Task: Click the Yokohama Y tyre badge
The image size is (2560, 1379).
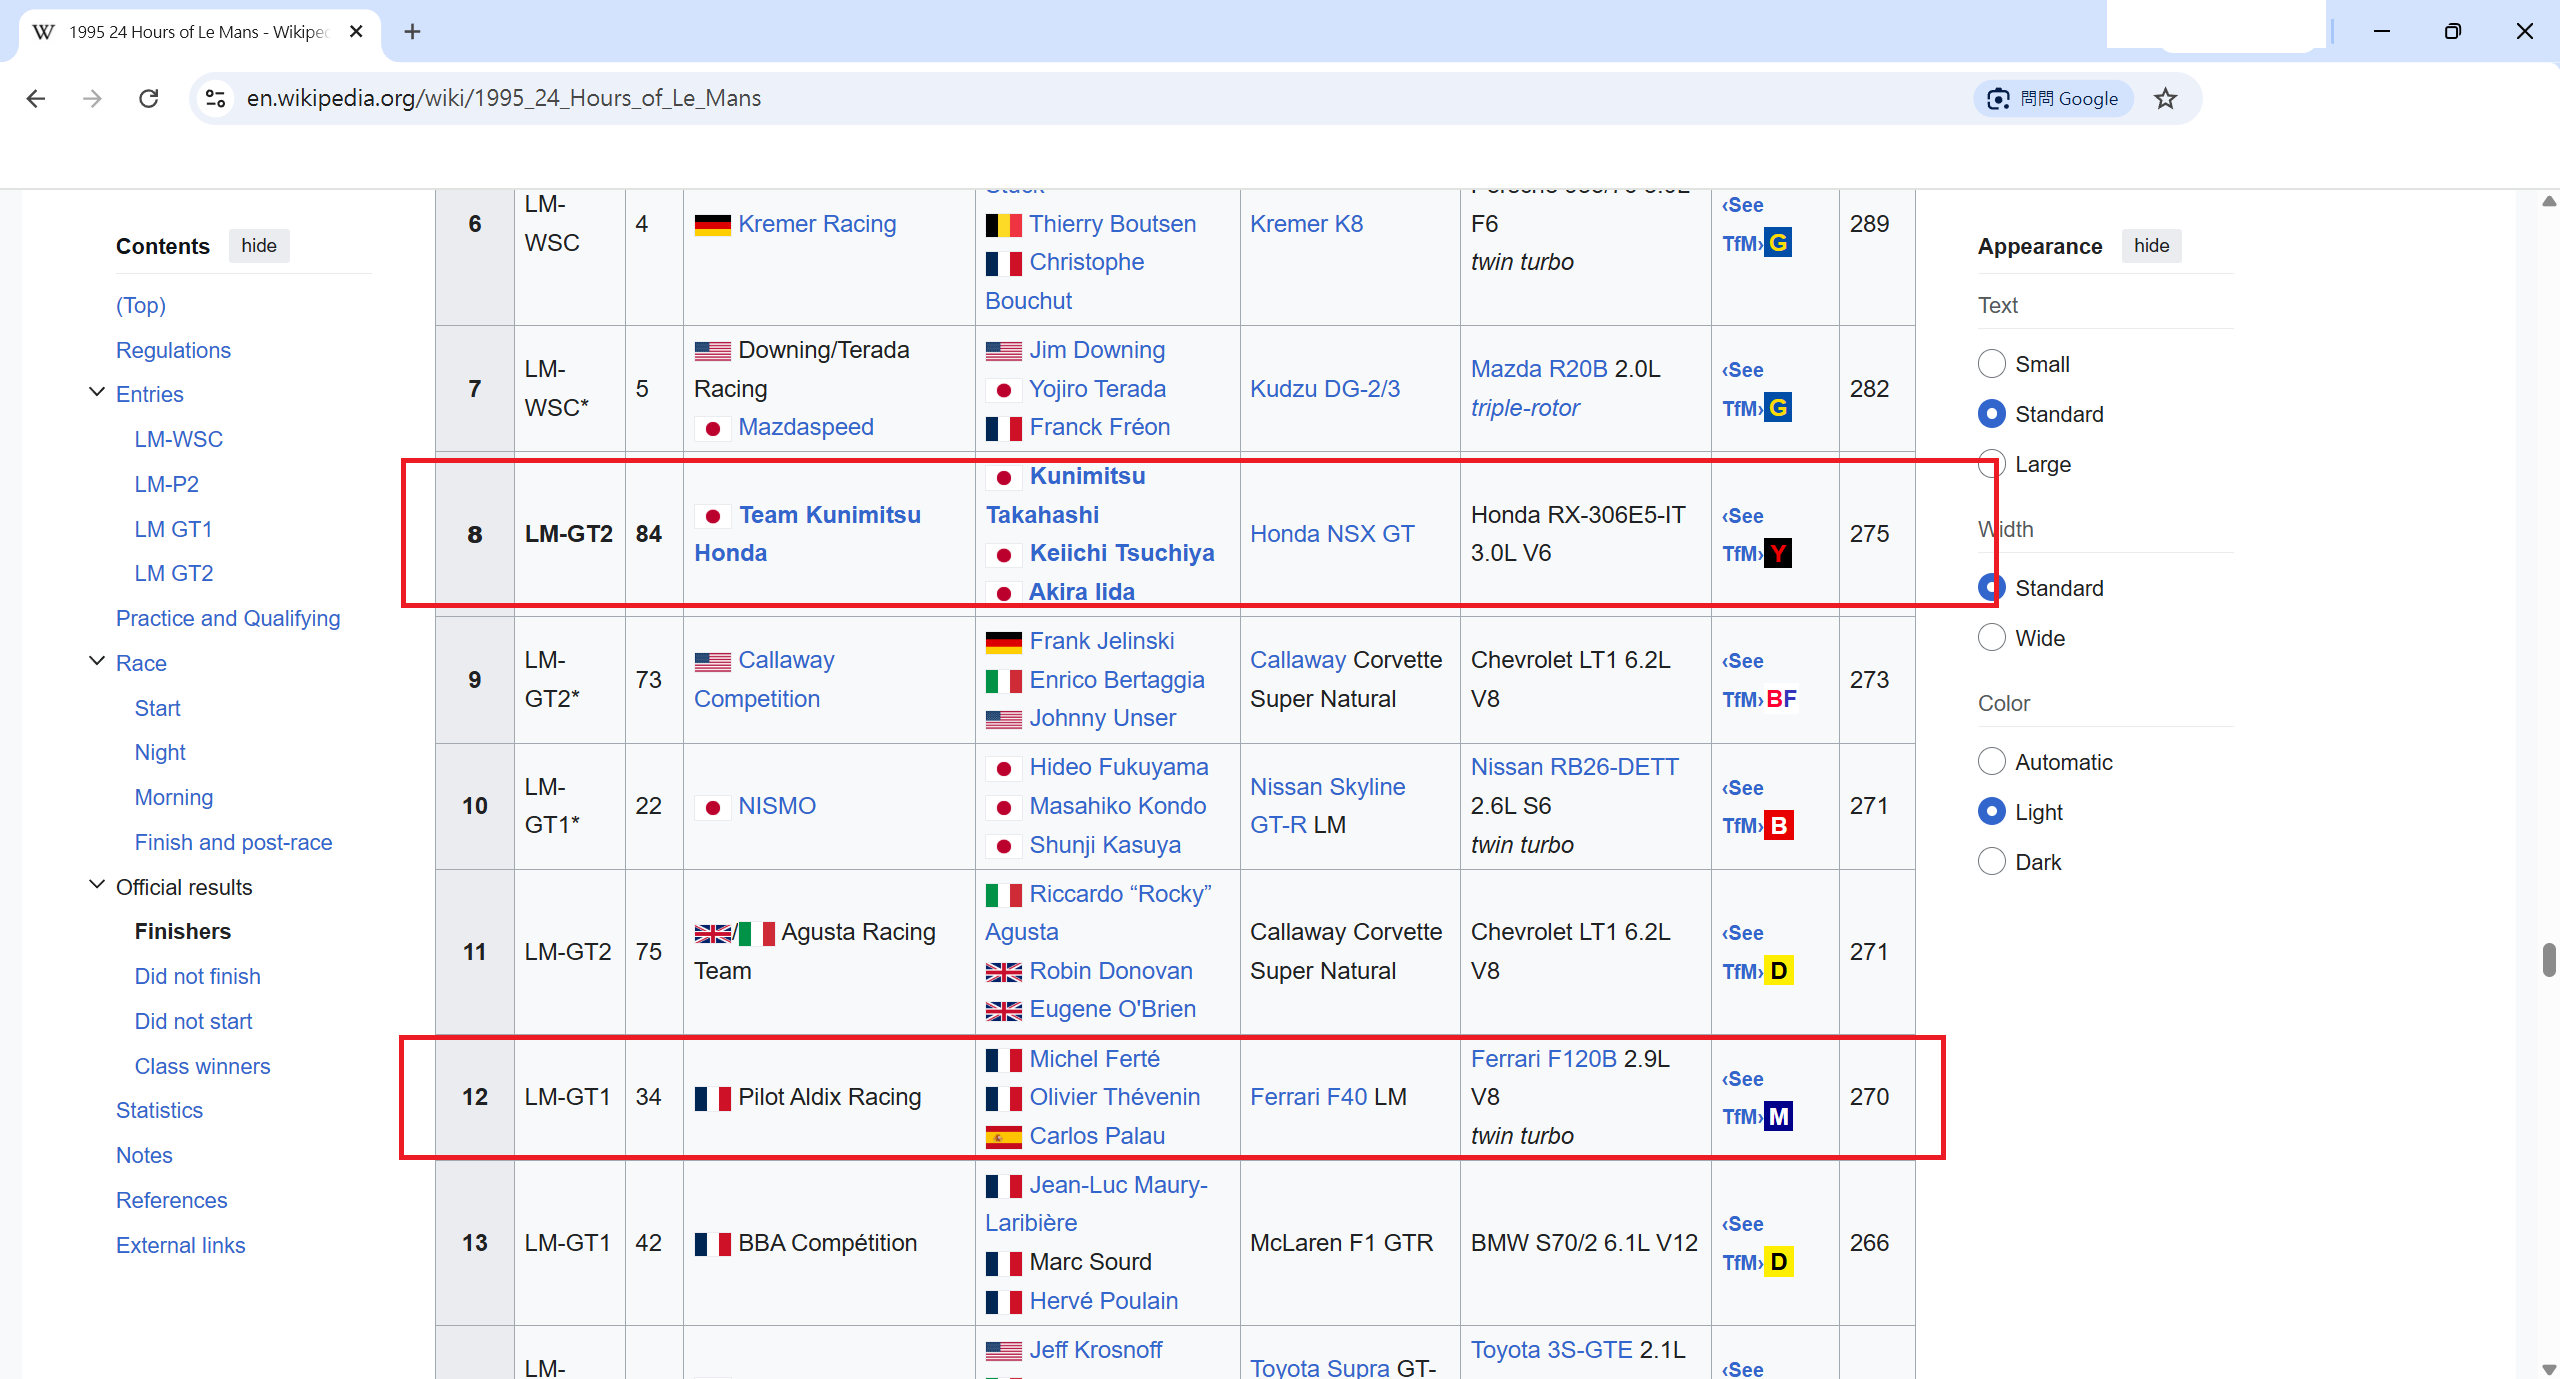Action: (x=1778, y=553)
